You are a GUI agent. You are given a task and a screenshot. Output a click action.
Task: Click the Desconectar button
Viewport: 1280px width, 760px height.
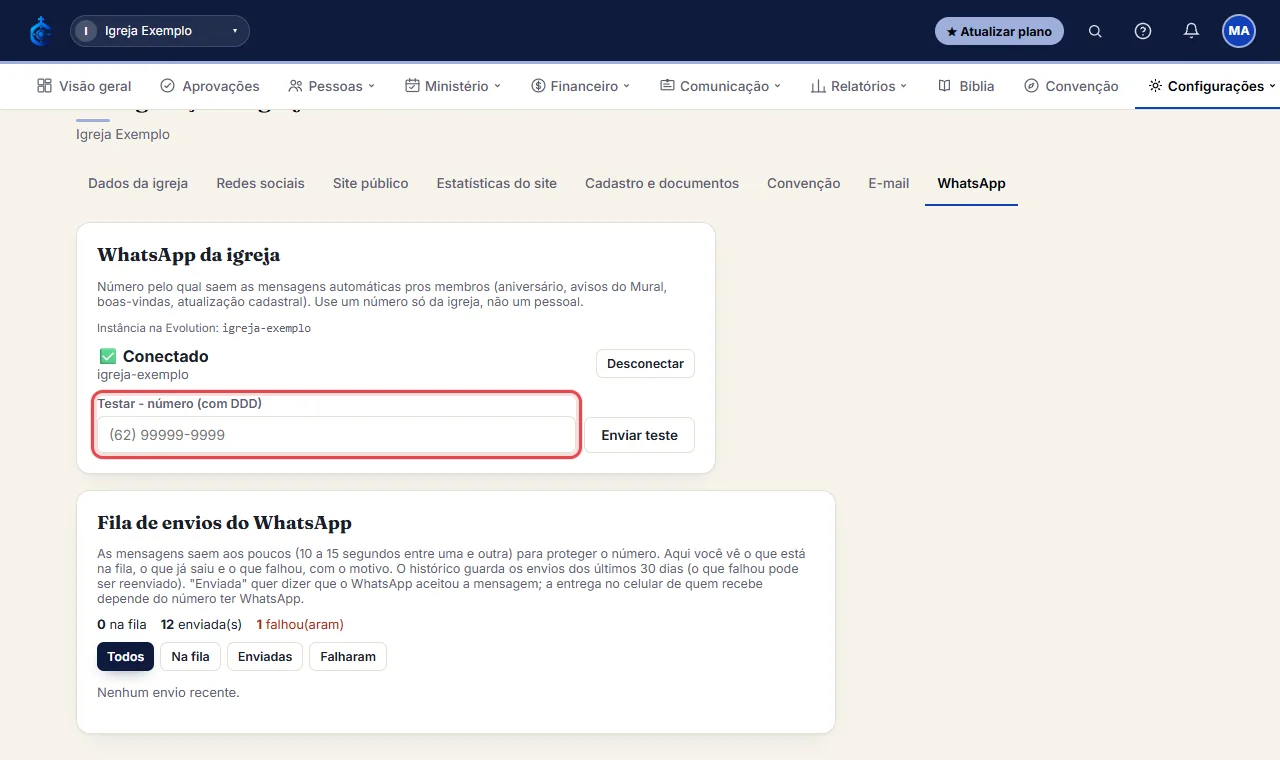(x=645, y=363)
